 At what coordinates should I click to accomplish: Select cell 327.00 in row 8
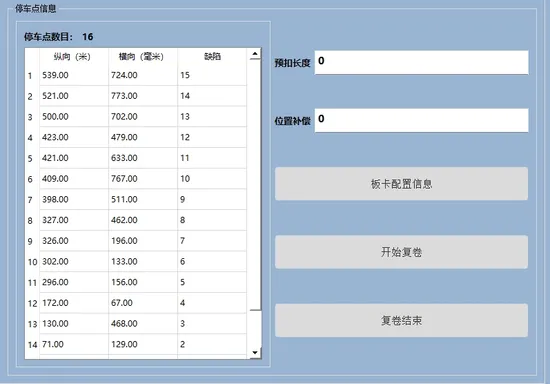(74, 220)
